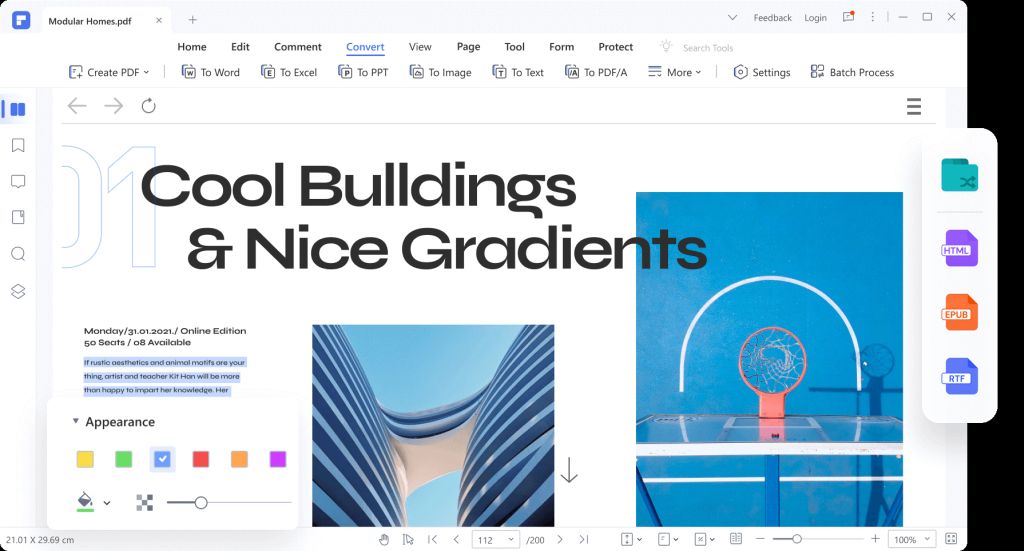This screenshot has height=551, width=1024.
Task: Switch to the Comment tab
Action: [298, 47]
